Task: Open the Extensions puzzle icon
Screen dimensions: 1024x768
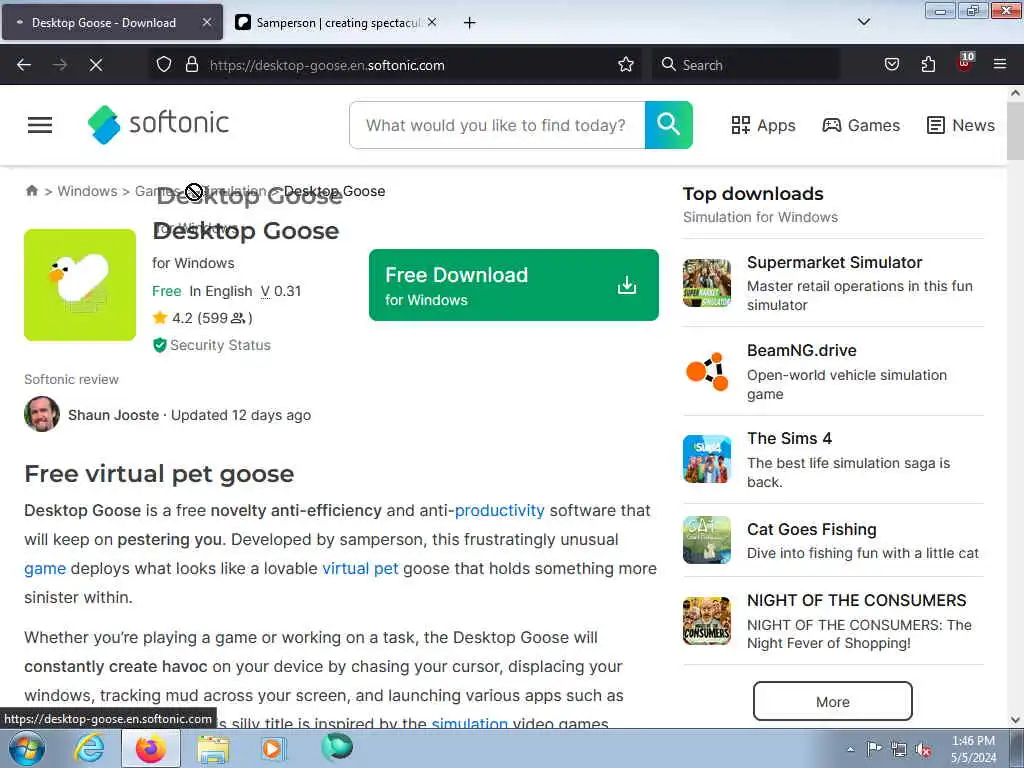Action: pos(928,65)
